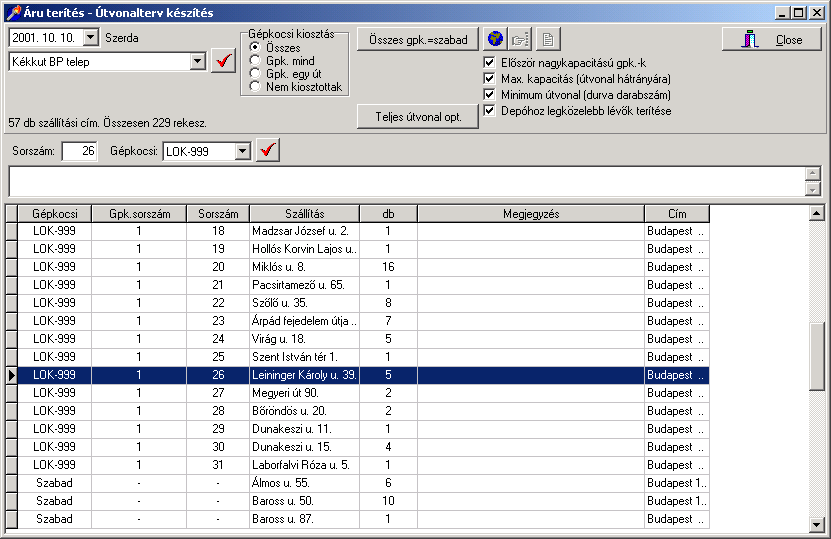Screen dimensions: 831x539
Task: Click the row indicator arrow on row 26
Action: pyautogui.click(x=11, y=375)
